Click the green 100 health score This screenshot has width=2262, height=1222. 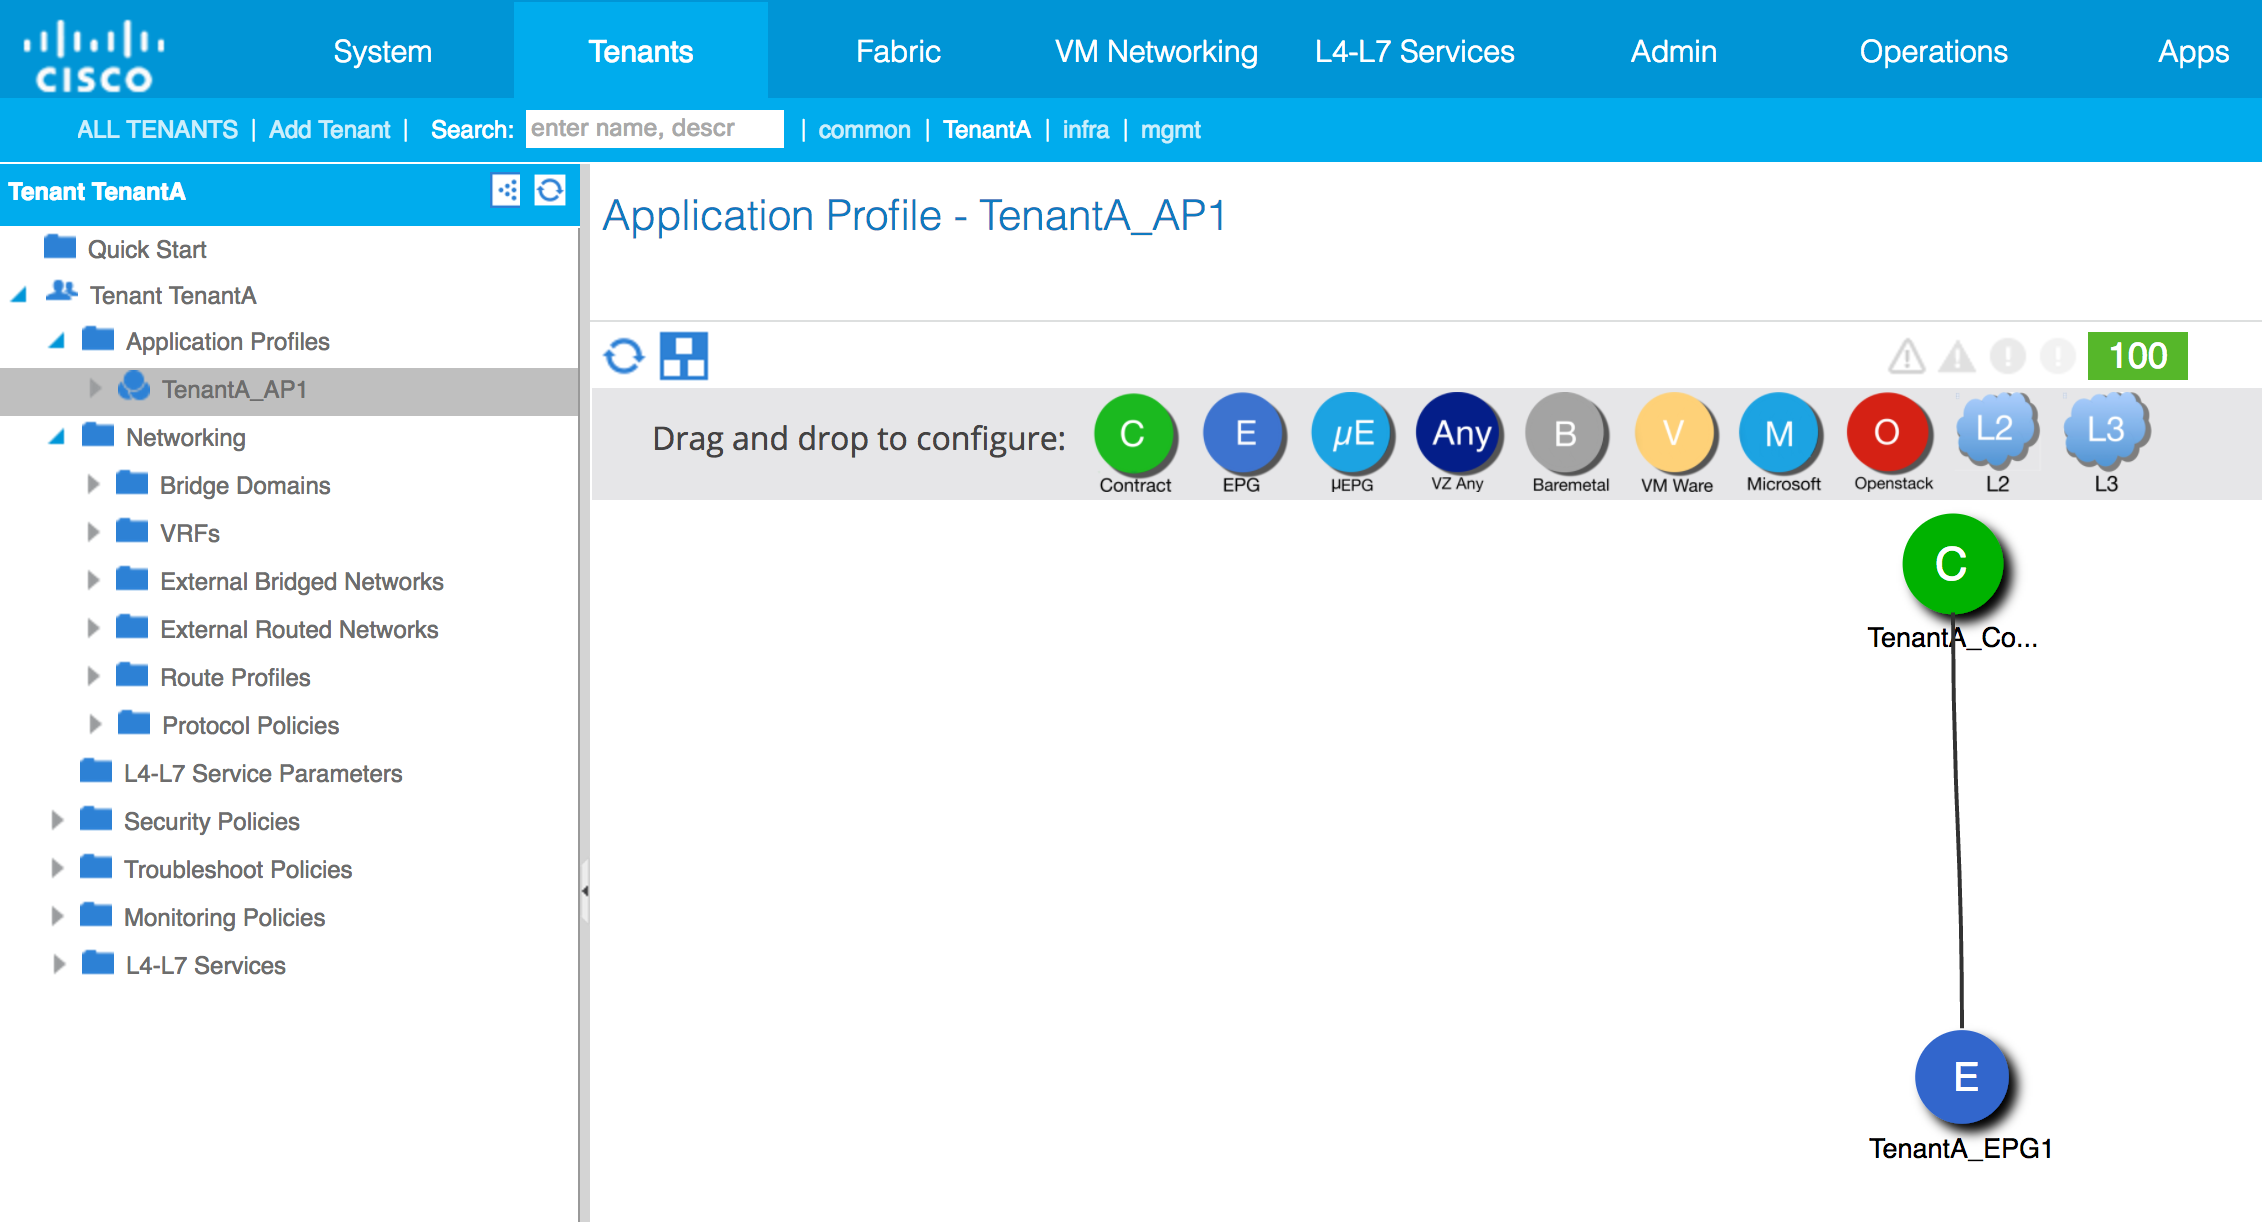pos(2138,356)
